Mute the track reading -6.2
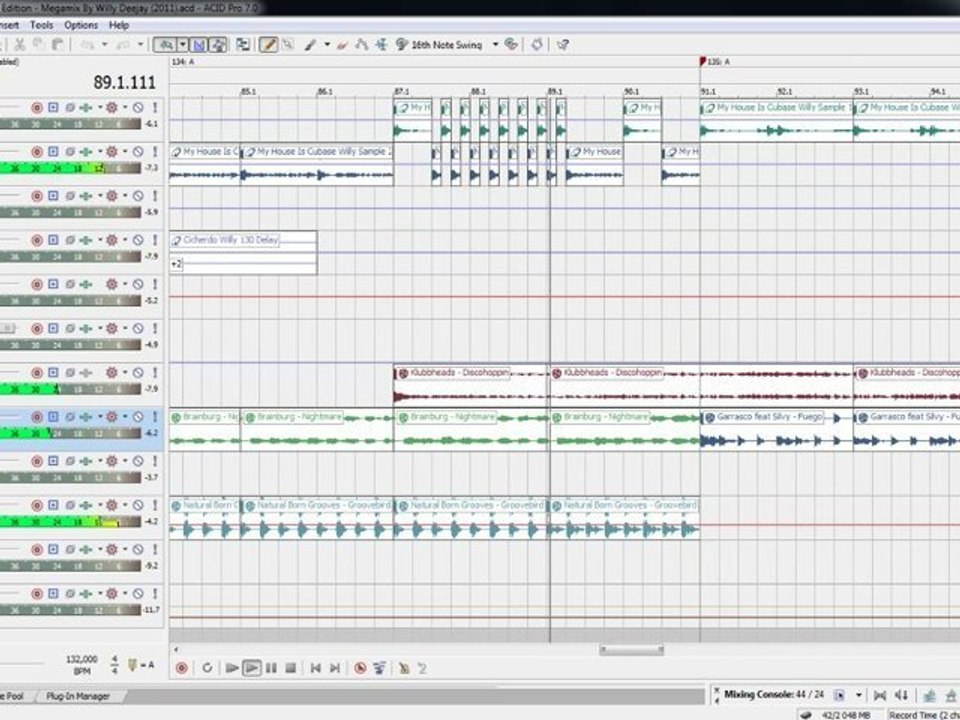Viewport: 960px width, 720px height. click(138, 417)
